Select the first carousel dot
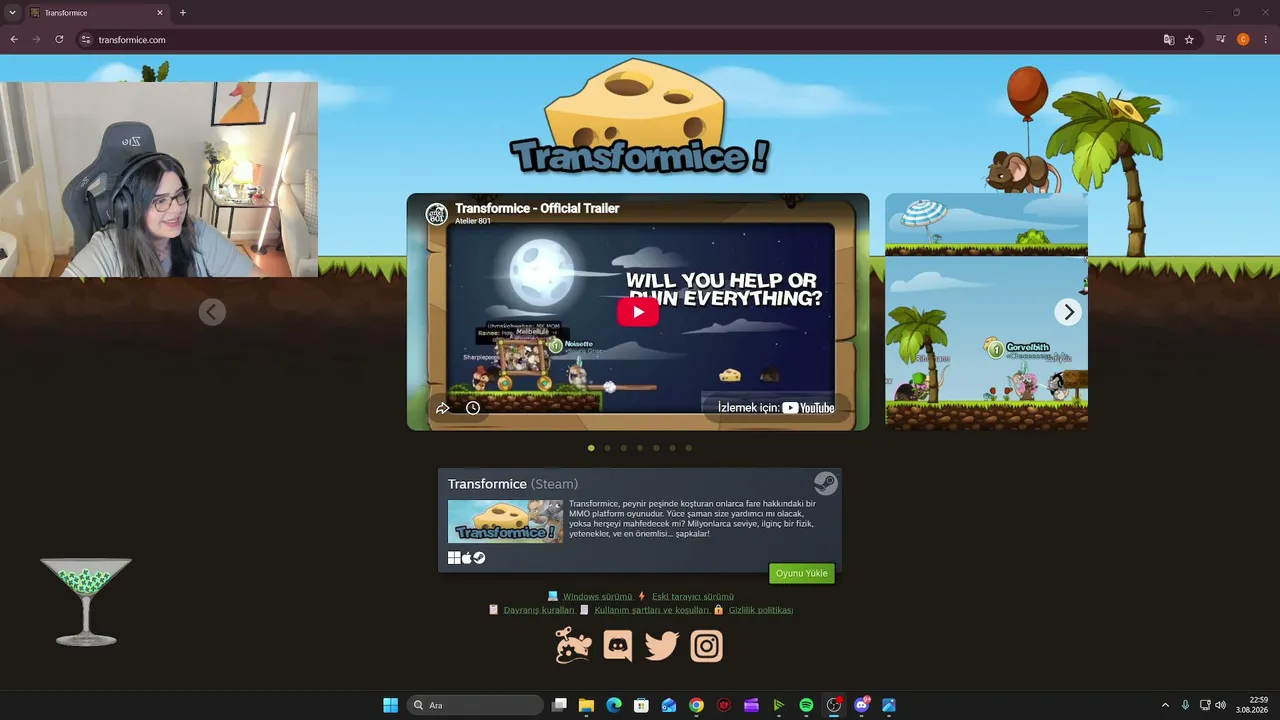 click(x=591, y=448)
